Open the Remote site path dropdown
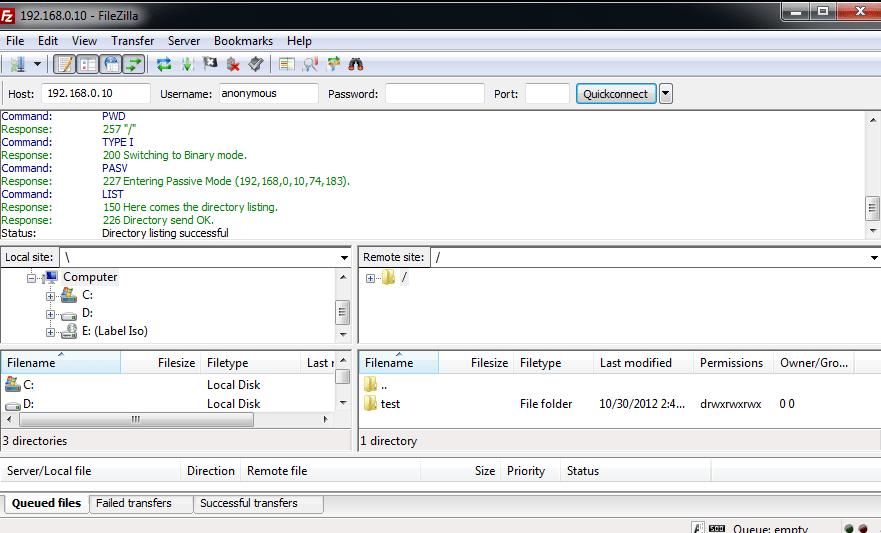Image resolution: width=881 pixels, height=533 pixels. pyautogui.click(x=874, y=258)
